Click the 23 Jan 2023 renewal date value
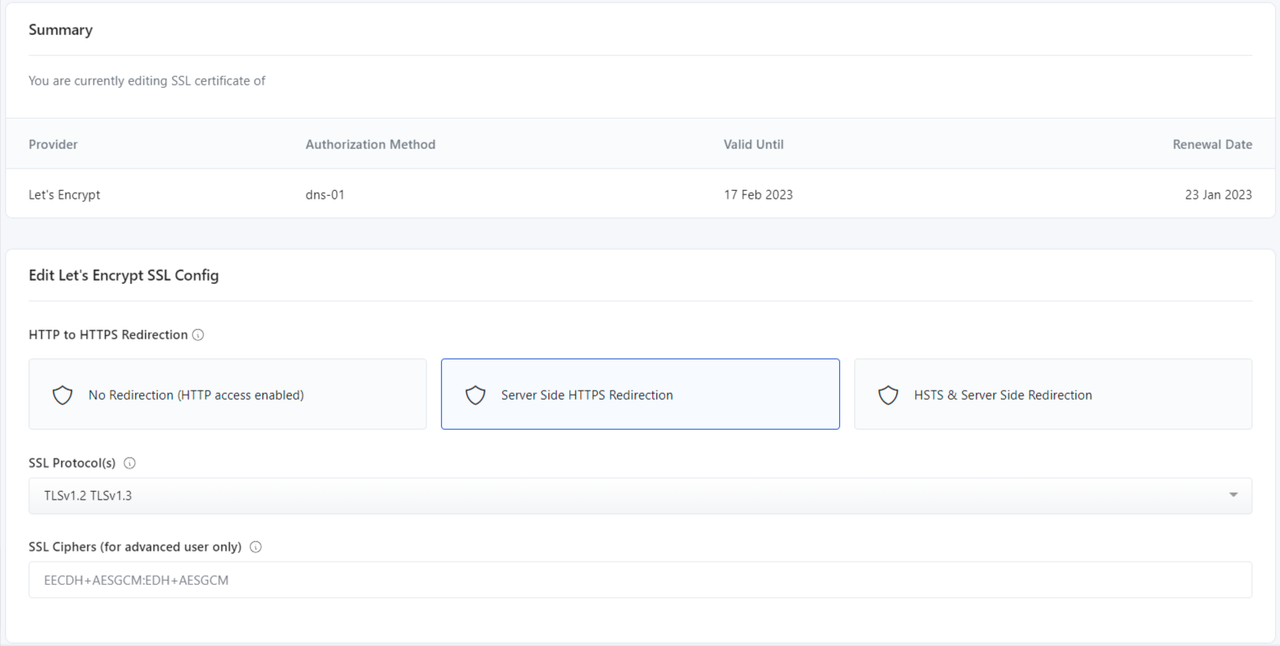The width and height of the screenshot is (1280, 646). coord(1218,195)
